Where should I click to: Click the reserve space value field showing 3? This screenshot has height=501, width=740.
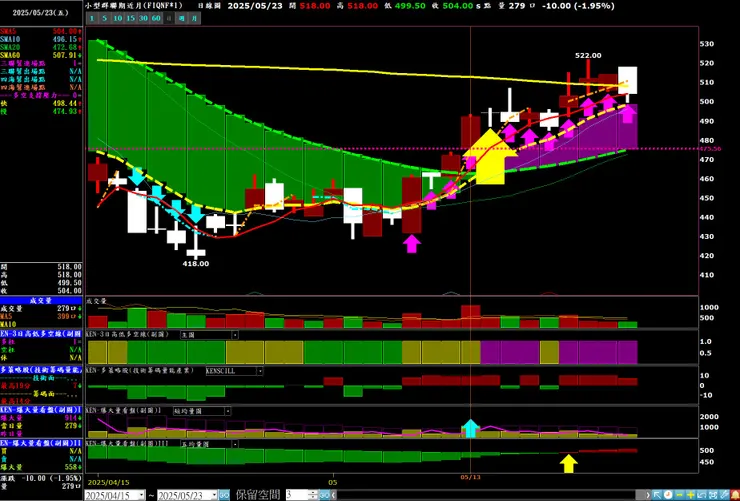[297, 495]
